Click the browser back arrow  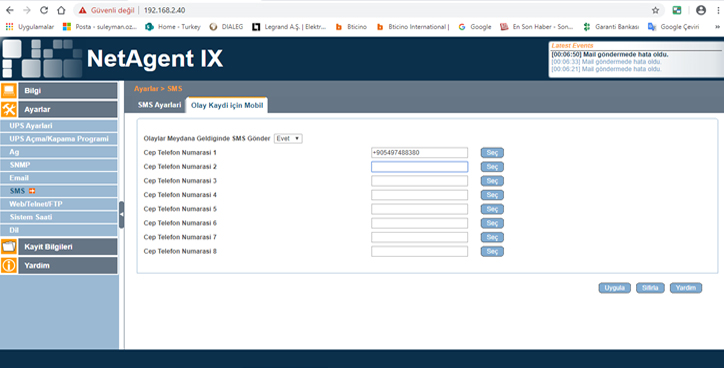pos(10,10)
